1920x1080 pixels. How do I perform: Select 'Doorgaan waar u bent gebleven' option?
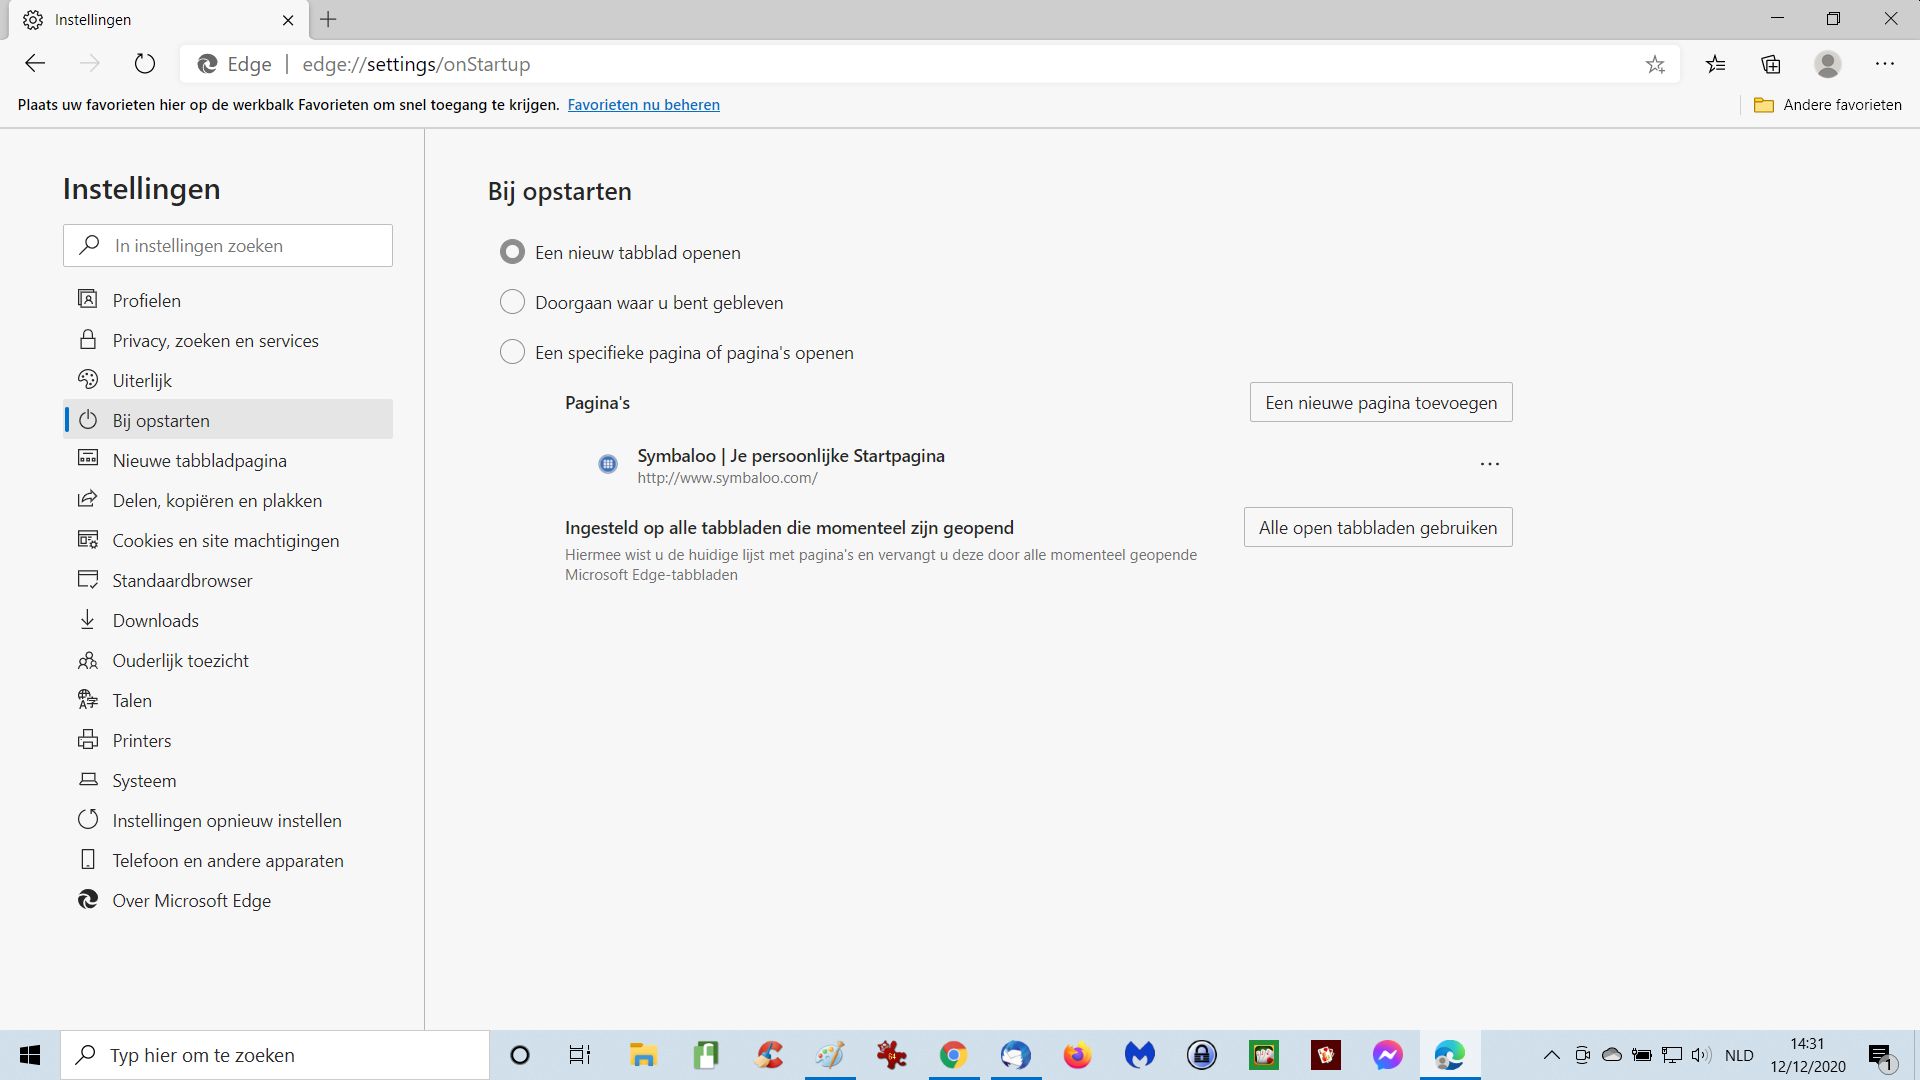pos(512,302)
